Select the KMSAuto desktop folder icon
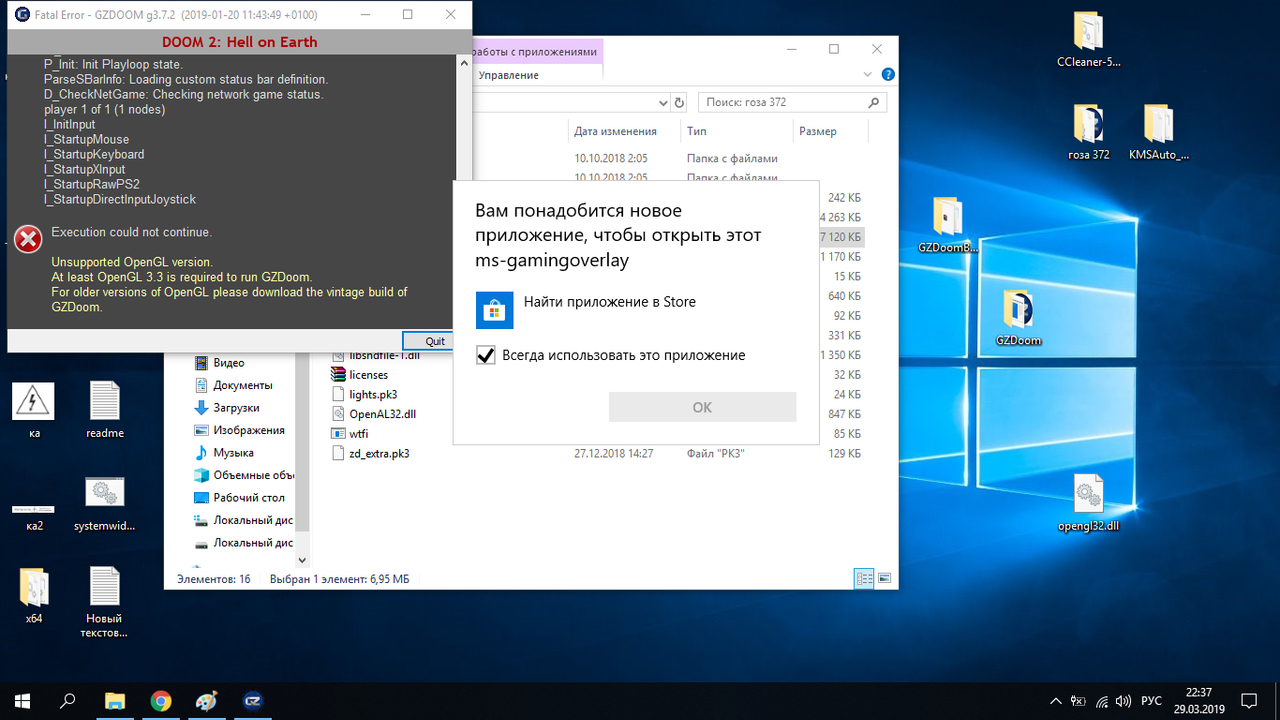This screenshot has height=720, width=1280. pos(1158,132)
